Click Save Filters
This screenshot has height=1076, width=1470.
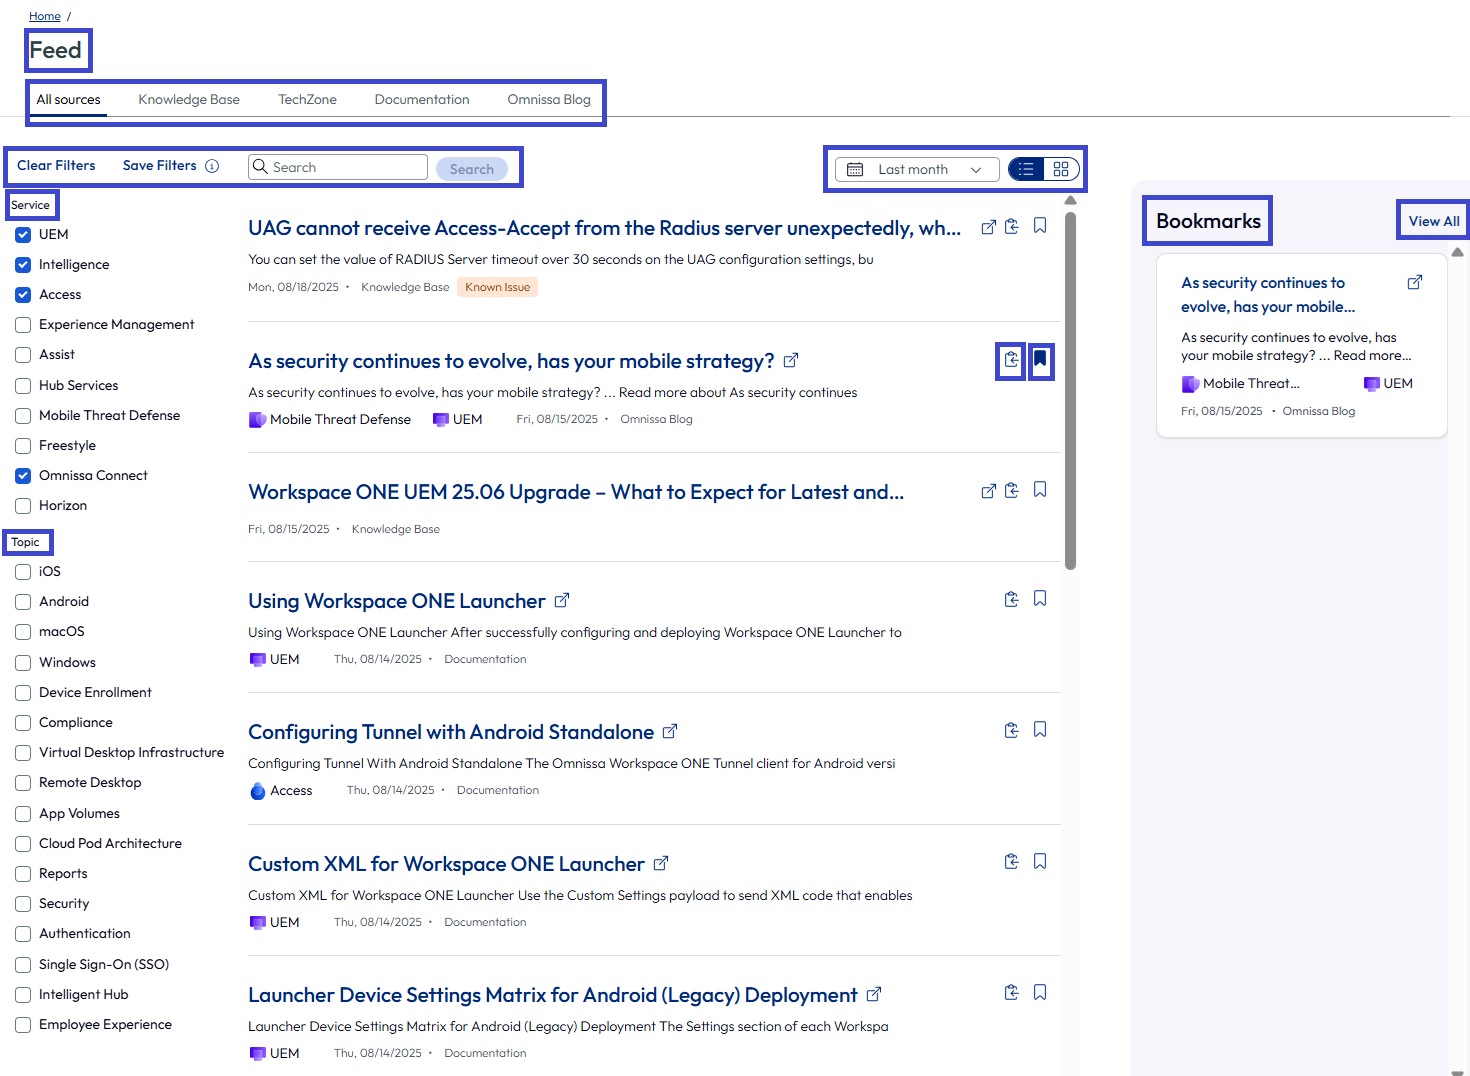(159, 166)
